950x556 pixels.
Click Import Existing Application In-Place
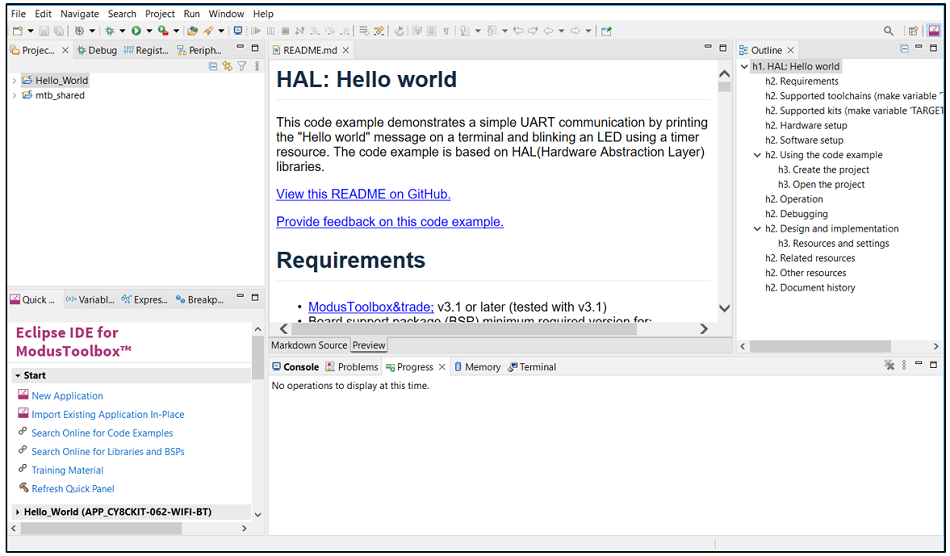(108, 414)
